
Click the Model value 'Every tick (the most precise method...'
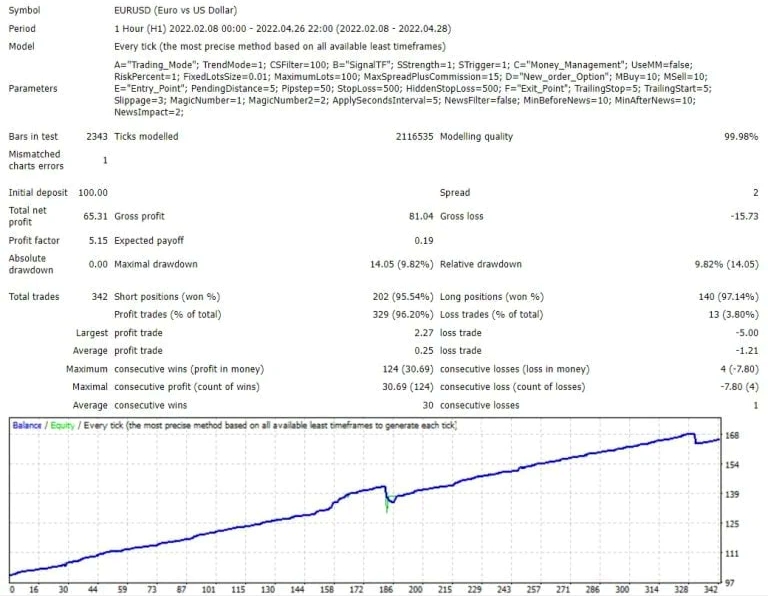coord(280,47)
